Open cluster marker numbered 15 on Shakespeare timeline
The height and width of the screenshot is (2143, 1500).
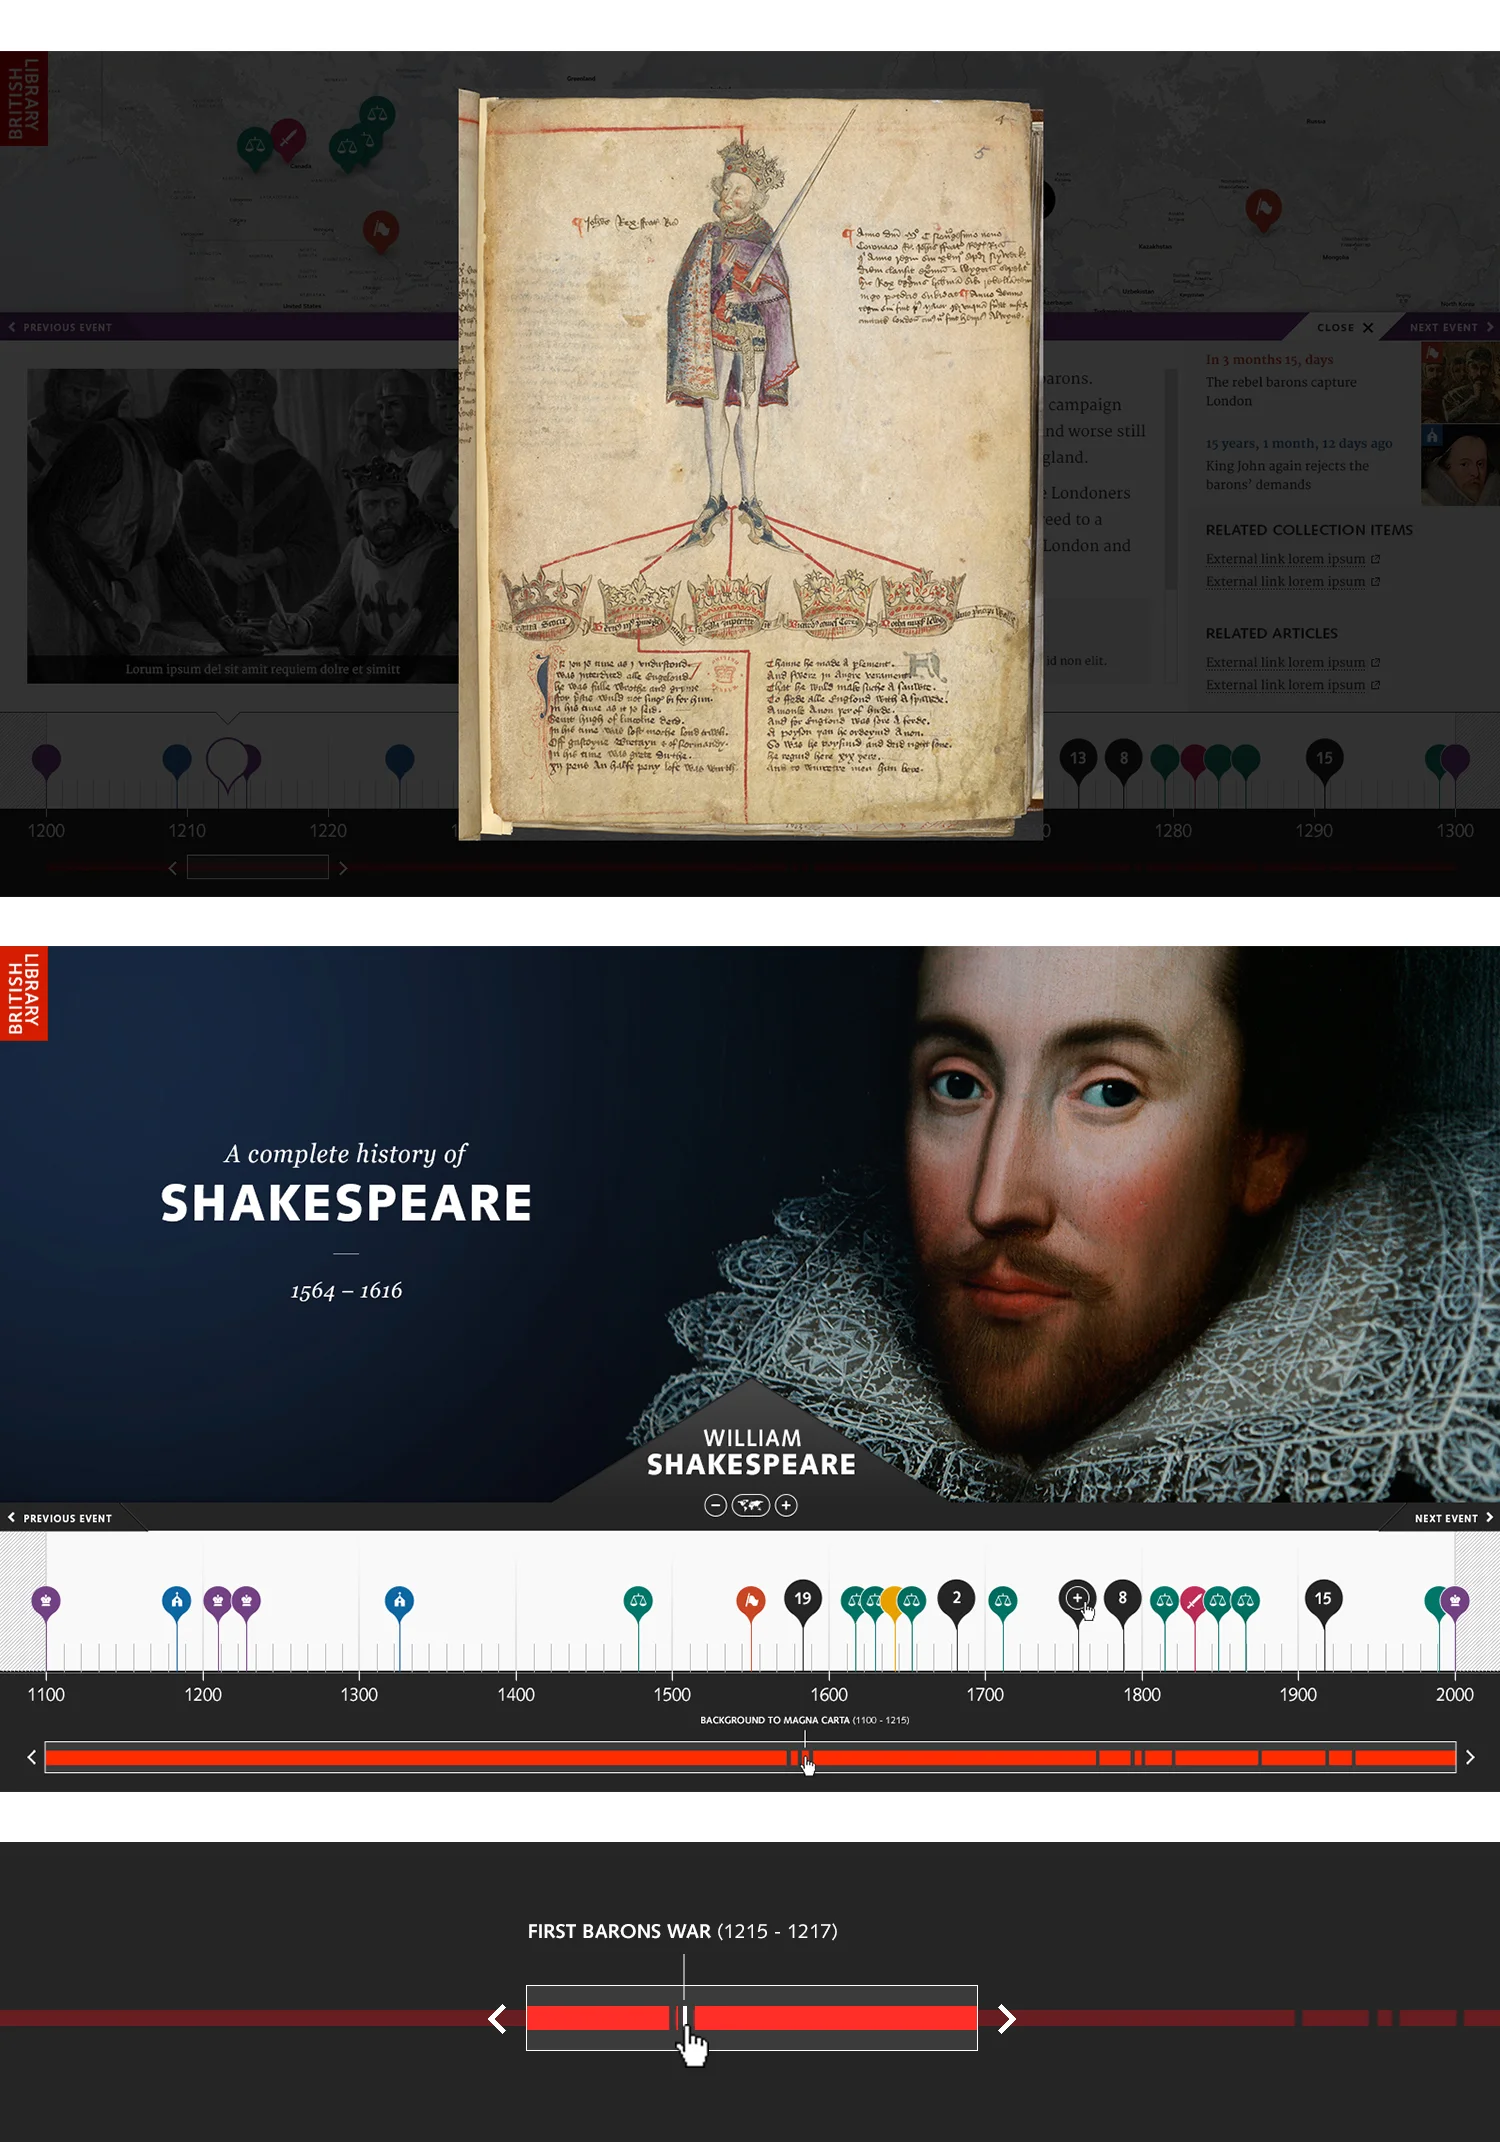(1324, 1599)
